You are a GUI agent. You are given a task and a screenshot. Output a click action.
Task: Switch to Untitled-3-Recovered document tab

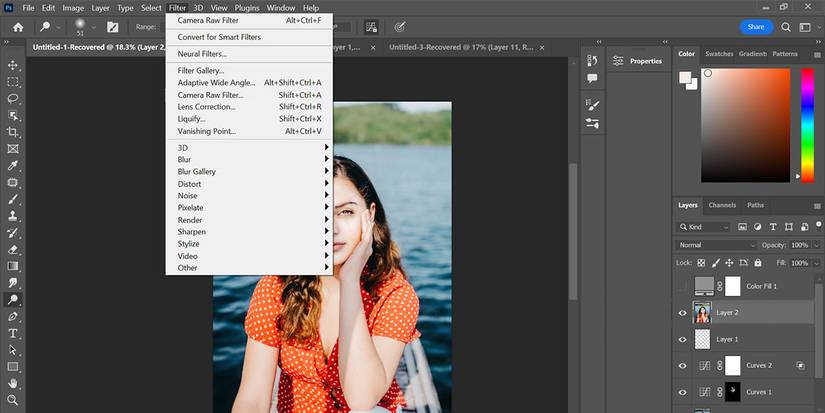click(461, 47)
